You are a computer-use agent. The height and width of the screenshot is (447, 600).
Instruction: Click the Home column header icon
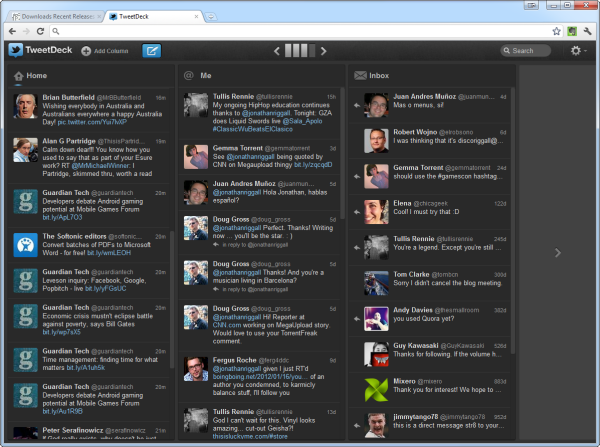[18, 75]
